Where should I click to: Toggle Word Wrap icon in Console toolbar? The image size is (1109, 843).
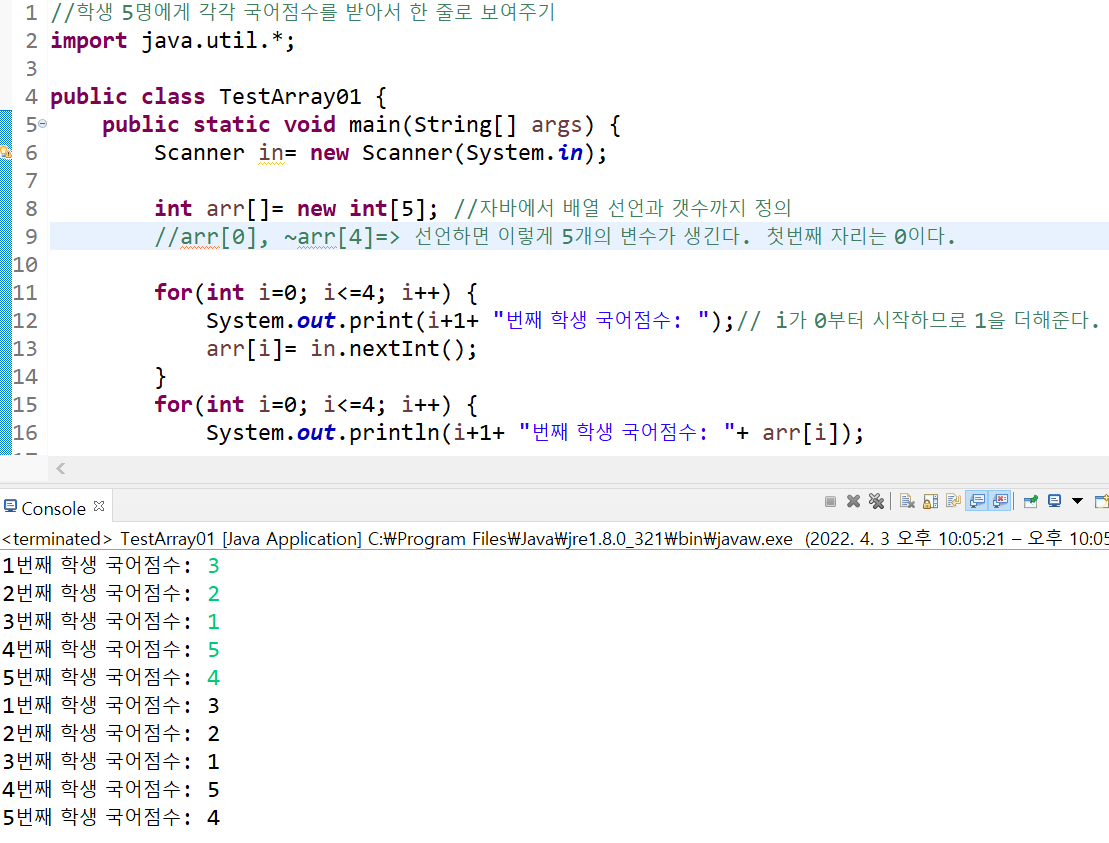(953, 501)
